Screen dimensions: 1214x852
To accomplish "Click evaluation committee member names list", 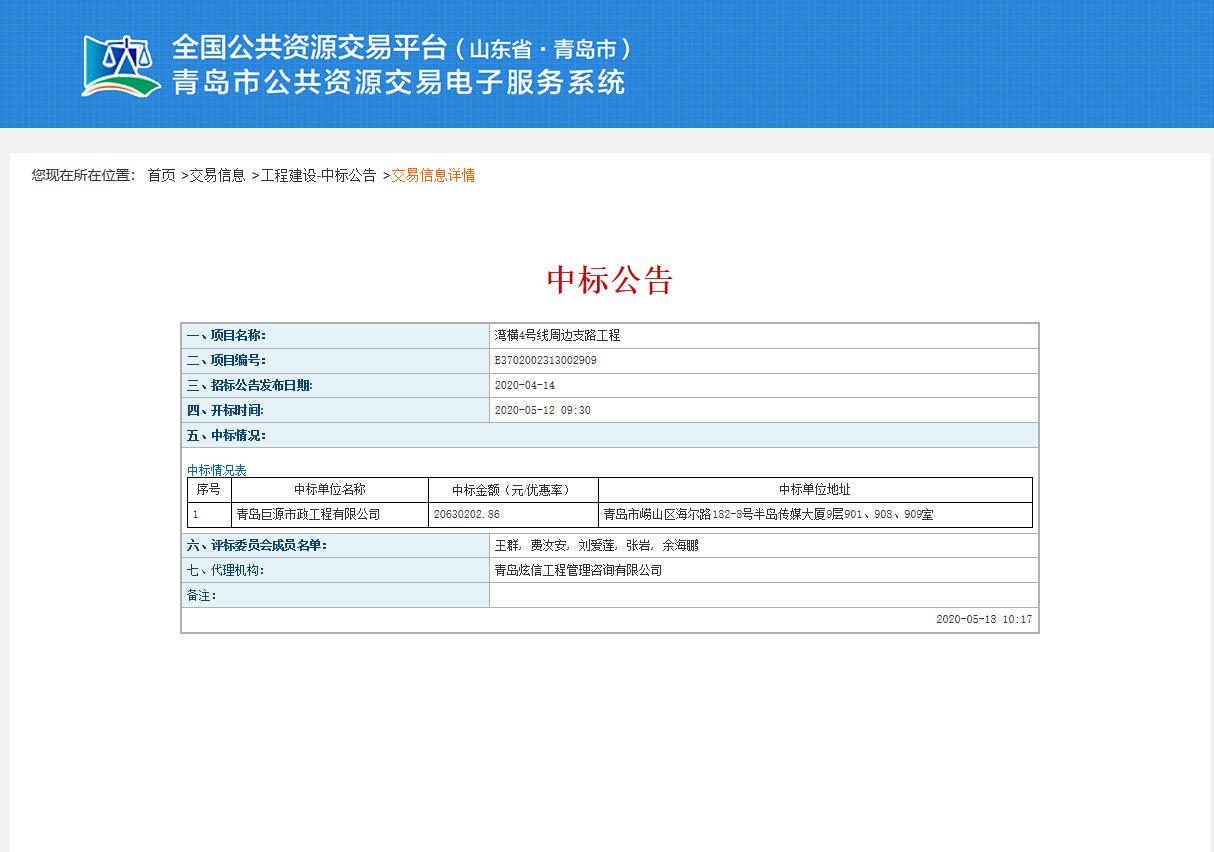I will tap(596, 546).
